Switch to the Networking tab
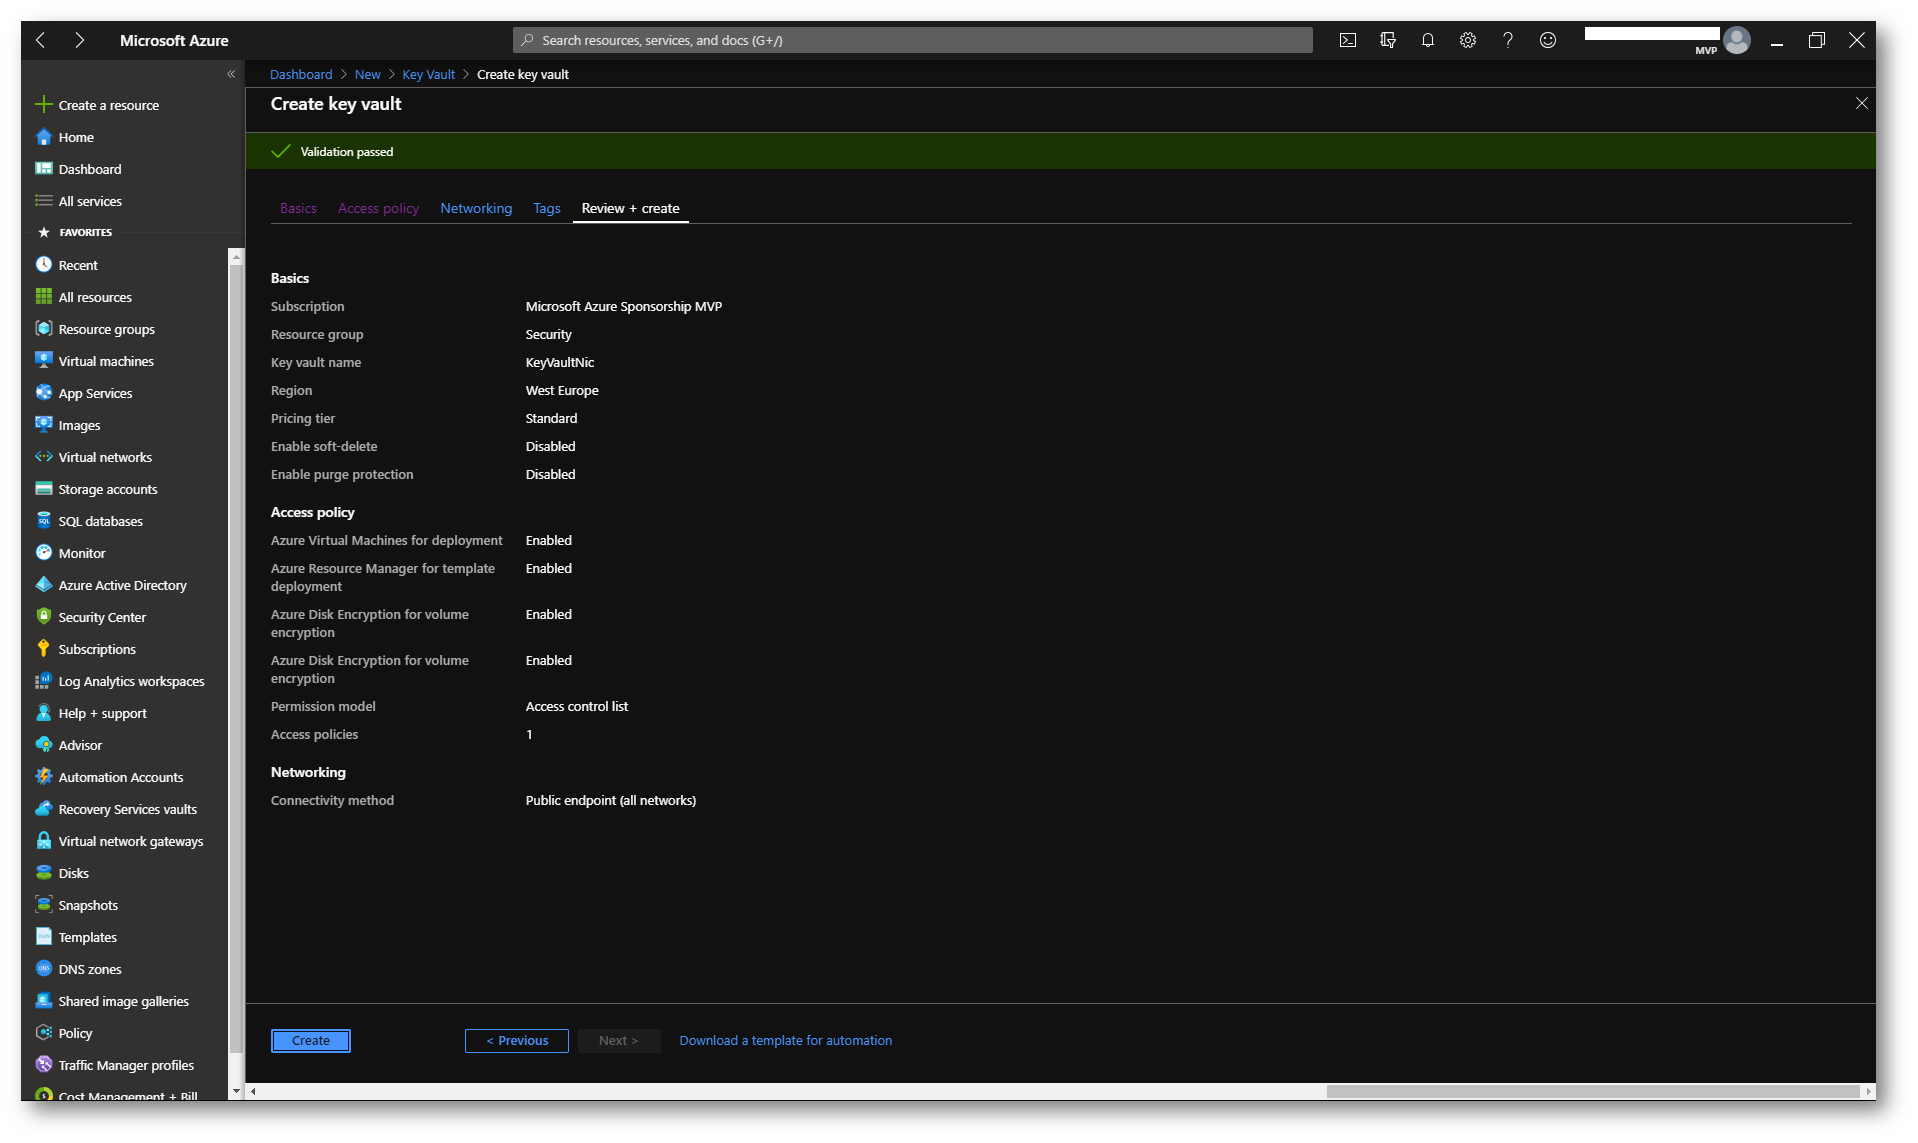 476,208
